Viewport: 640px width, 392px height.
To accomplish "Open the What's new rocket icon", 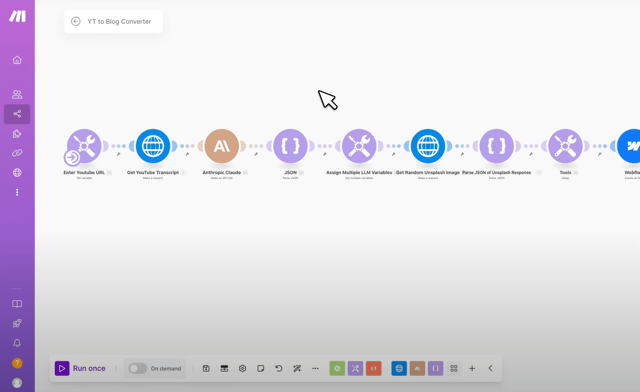I will [17, 323].
